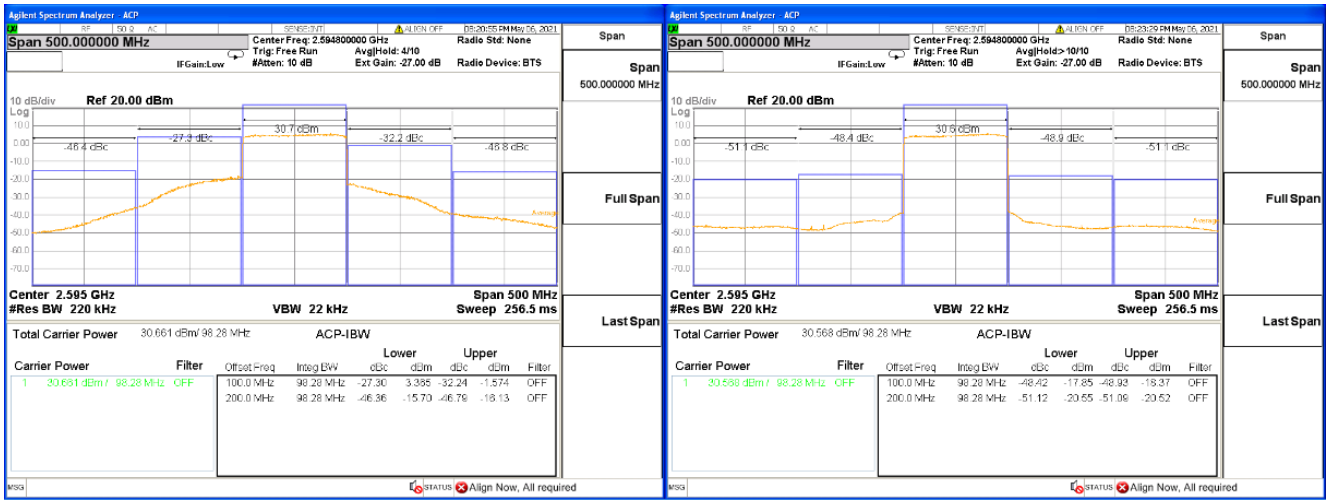
Task: Select the Span 500.000000 MHz softkey in left analyzer
Action: coord(615,75)
